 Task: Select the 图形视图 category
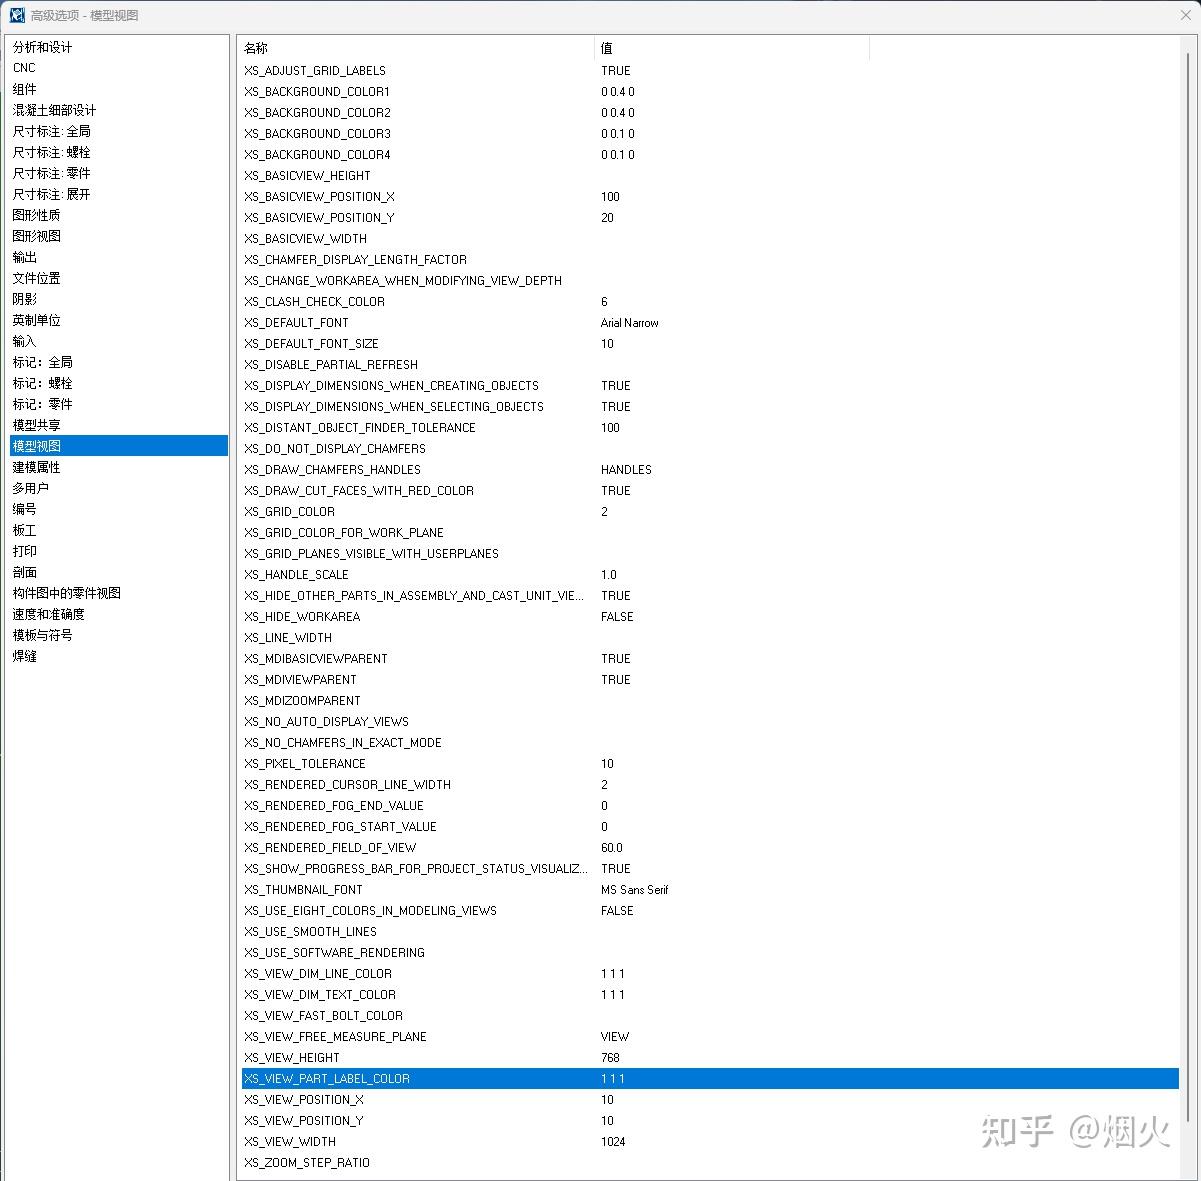pyautogui.click(x=36, y=236)
